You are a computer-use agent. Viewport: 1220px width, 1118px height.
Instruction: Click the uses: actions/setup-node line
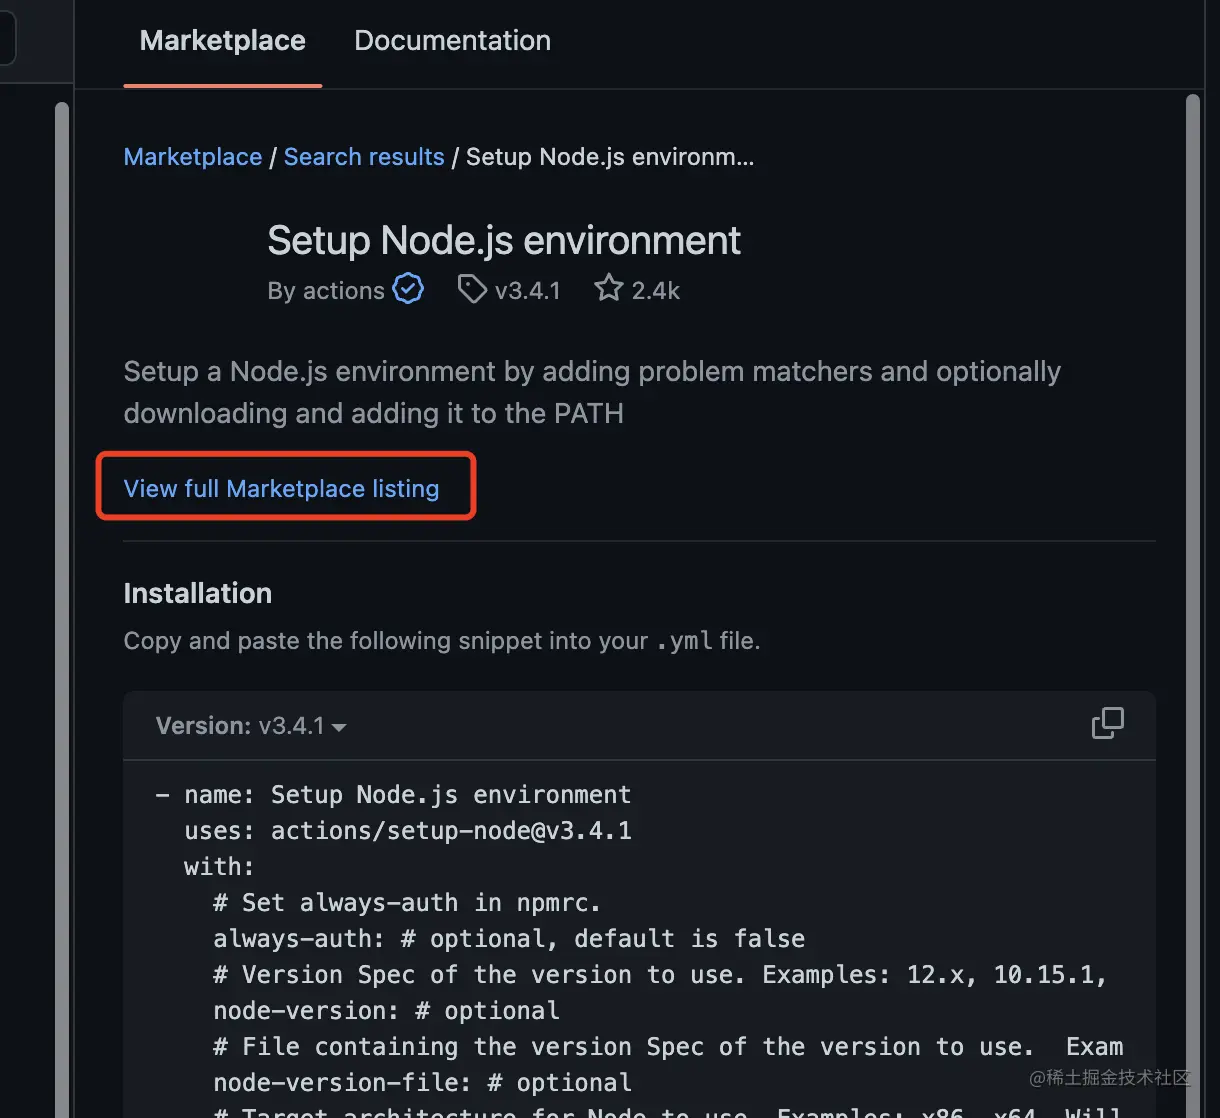(408, 831)
